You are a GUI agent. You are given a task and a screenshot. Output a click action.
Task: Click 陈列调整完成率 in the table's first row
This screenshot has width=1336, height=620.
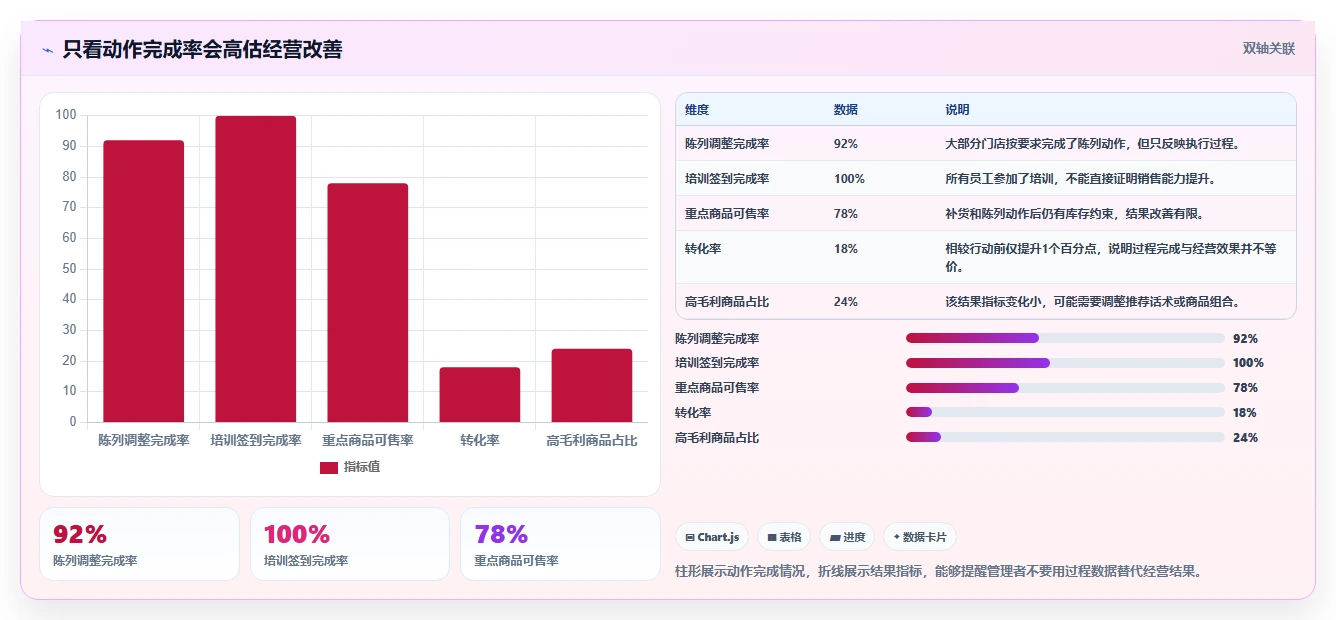click(x=727, y=144)
